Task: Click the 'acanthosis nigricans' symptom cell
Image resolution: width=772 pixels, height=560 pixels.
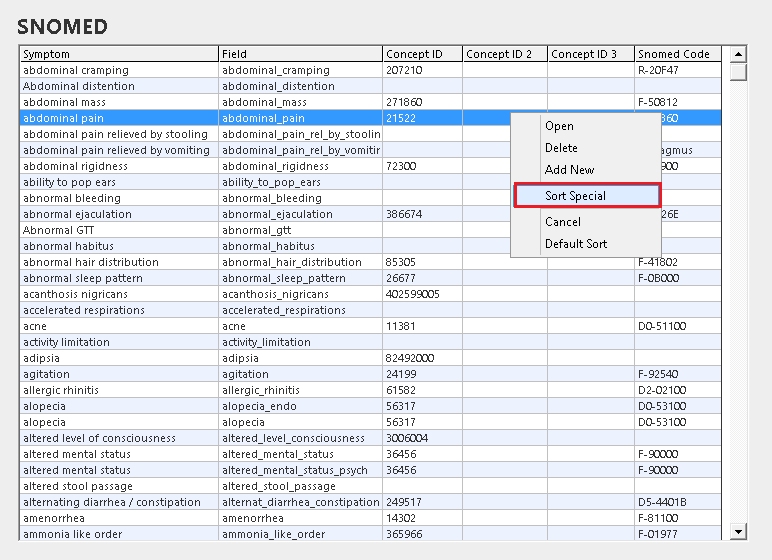Action: (x=119, y=294)
